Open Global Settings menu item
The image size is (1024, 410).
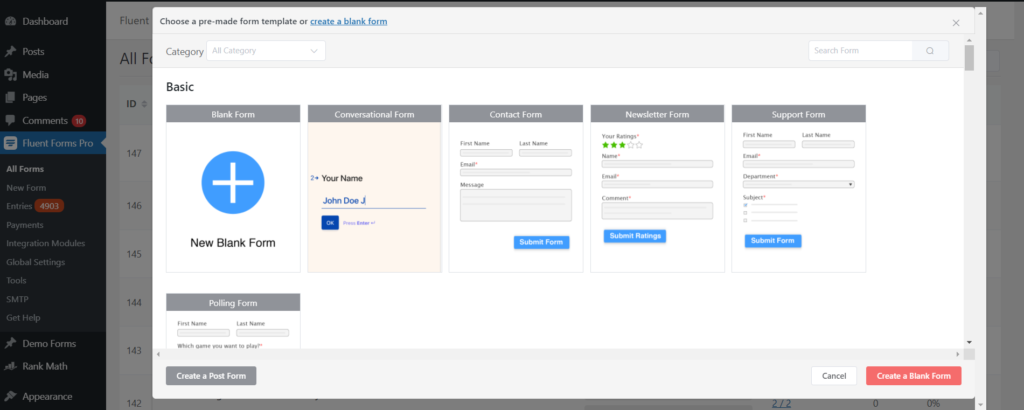pos(35,262)
